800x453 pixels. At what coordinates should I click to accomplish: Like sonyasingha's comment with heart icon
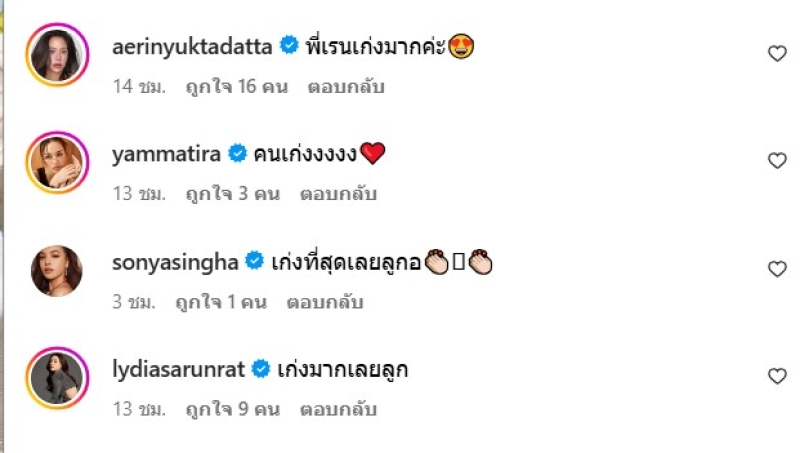point(777,269)
